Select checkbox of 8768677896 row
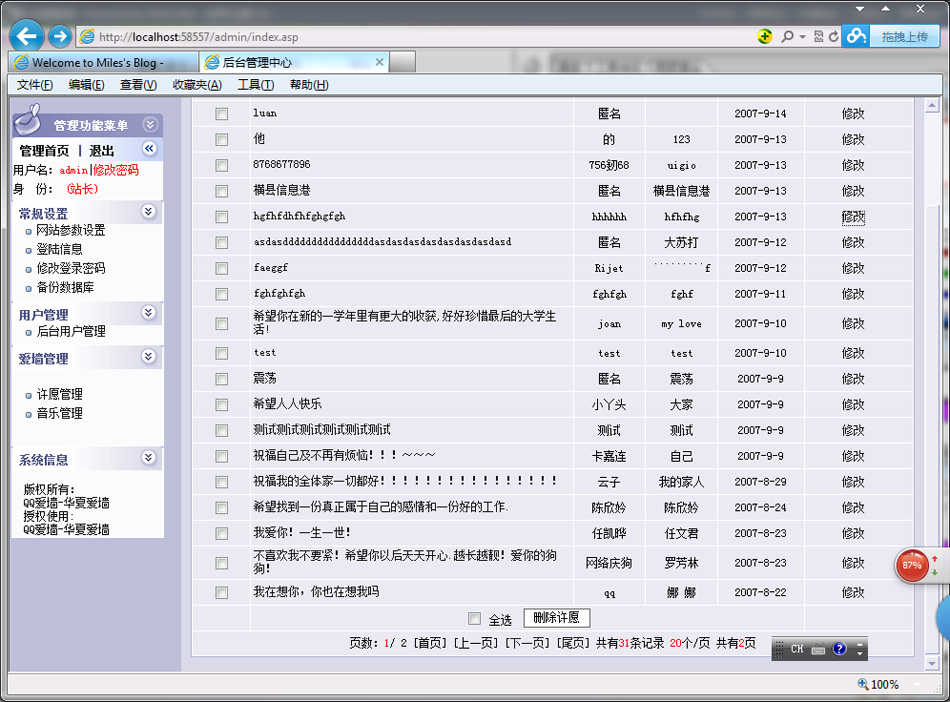950x702 pixels. (x=222, y=165)
